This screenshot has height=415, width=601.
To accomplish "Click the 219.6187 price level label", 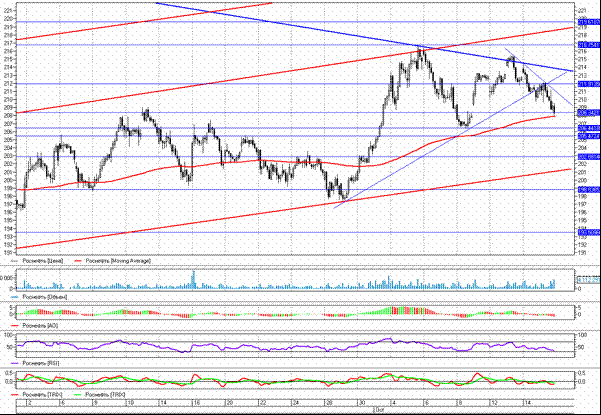I will [588, 21].
